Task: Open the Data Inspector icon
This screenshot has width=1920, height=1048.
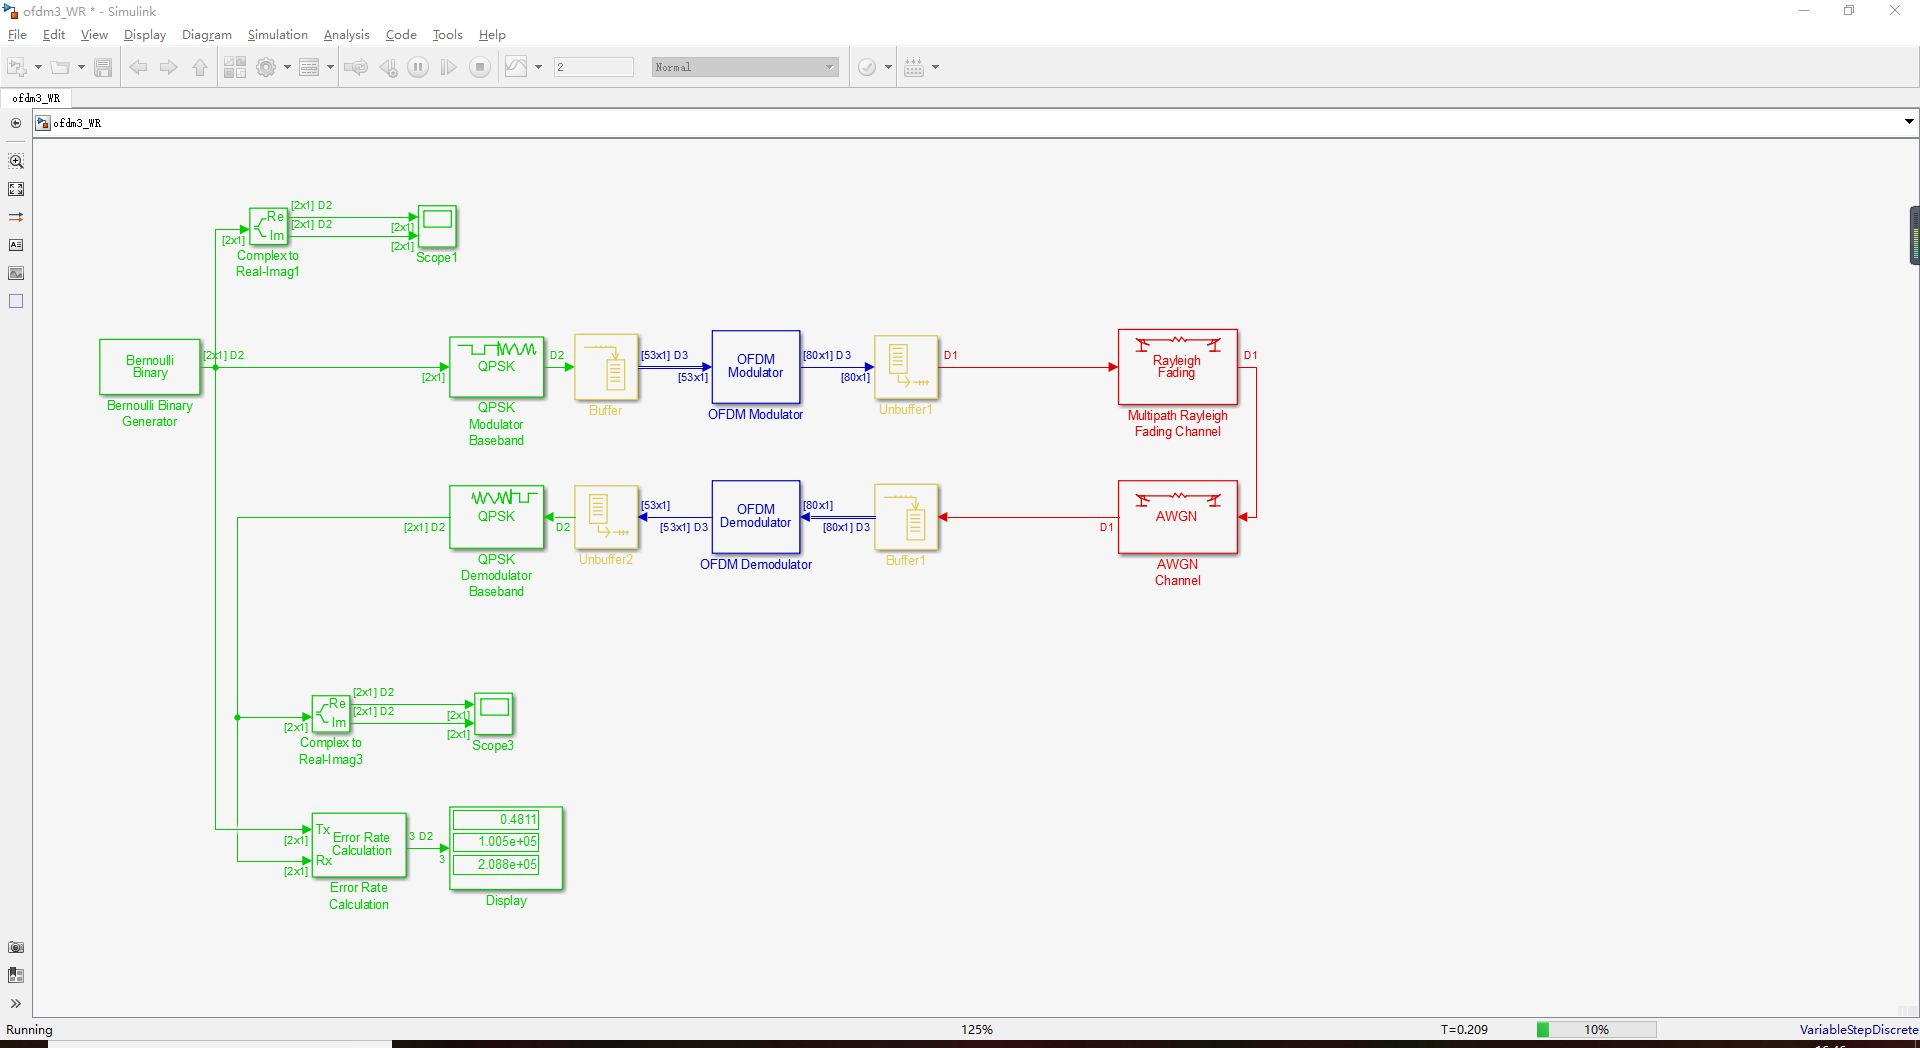Action: (x=516, y=67)
